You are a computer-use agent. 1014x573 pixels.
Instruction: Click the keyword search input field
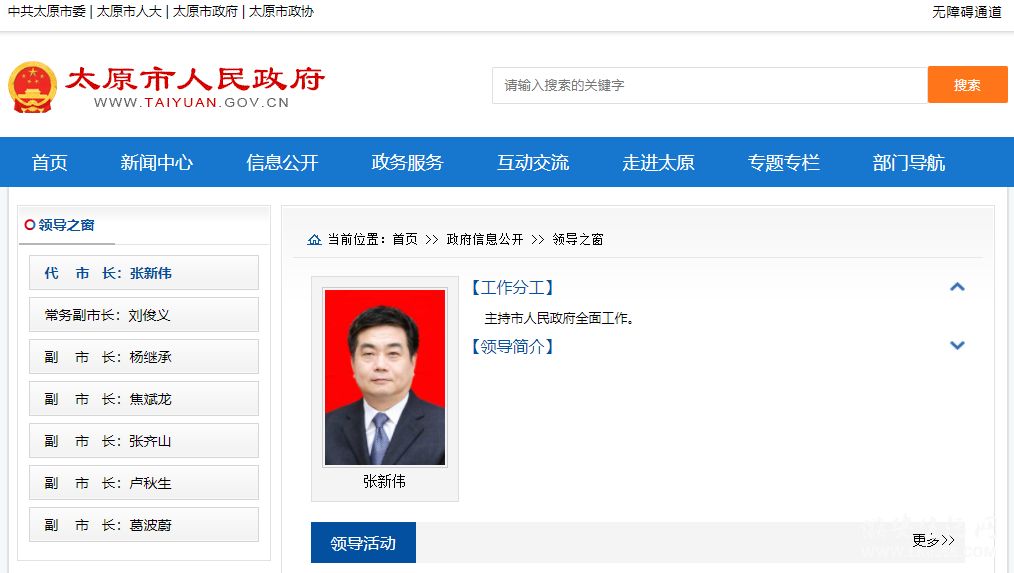pyautogui.click(x=709, y=86)
